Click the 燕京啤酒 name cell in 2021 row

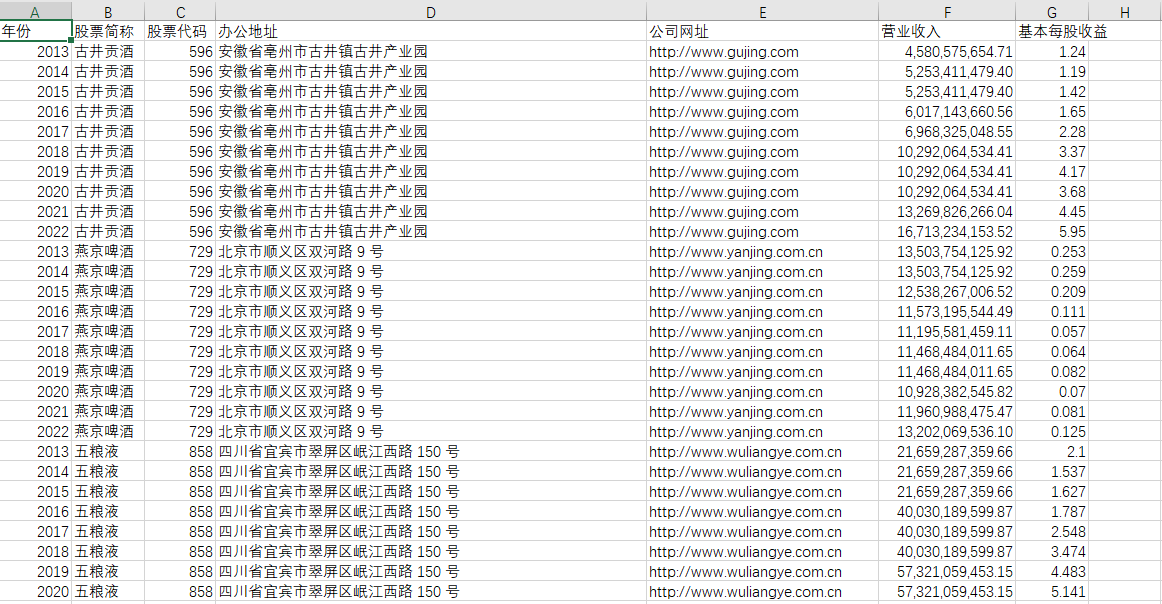[x=108, y=412]
